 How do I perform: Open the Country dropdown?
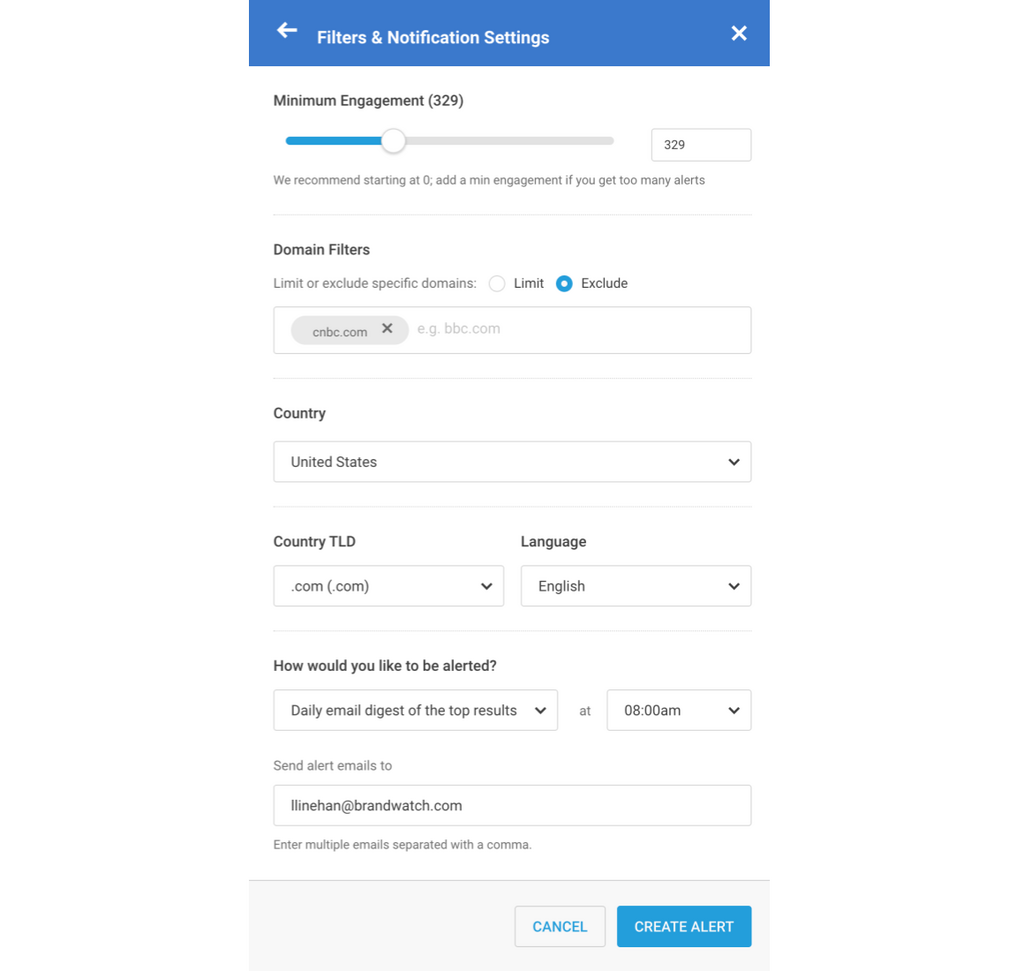click(x=512, y=462)
